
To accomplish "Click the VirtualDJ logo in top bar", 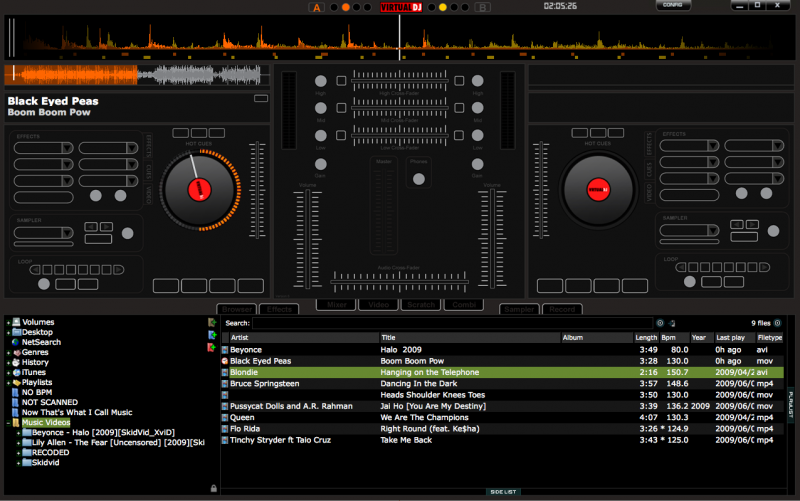I will click(401, 7).
